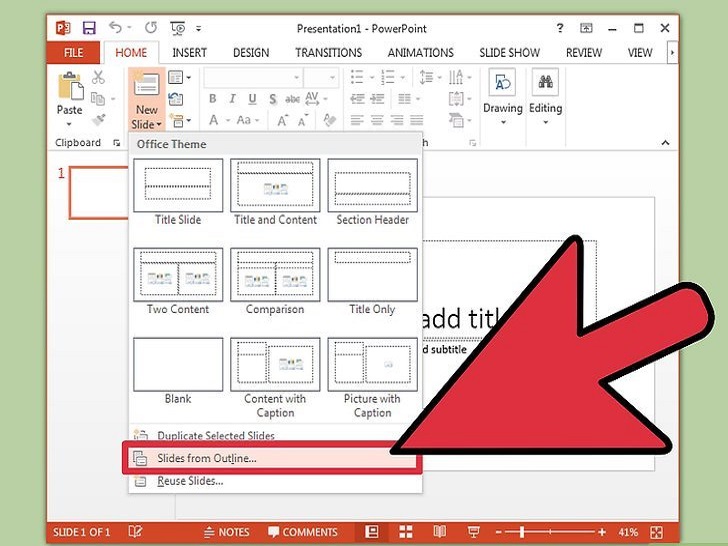Click the Copy icon

[x=98, y=98]
